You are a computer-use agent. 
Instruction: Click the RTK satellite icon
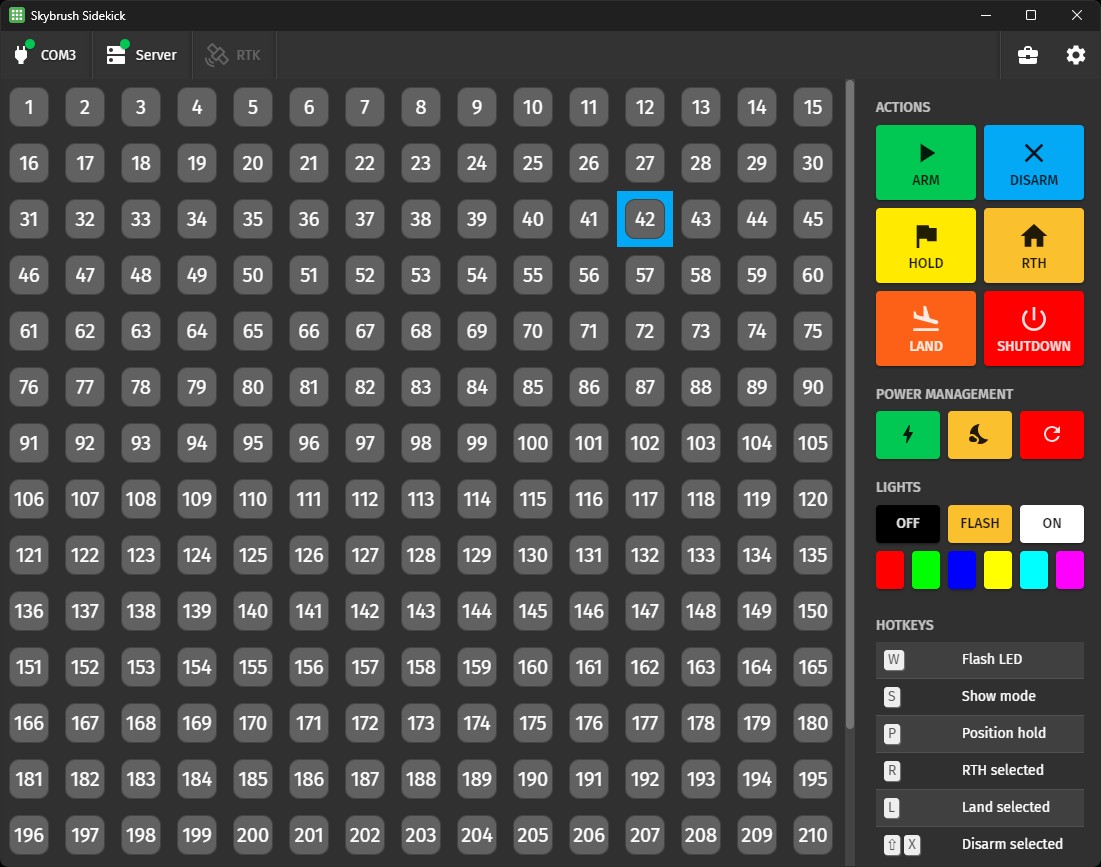point(216,55)
